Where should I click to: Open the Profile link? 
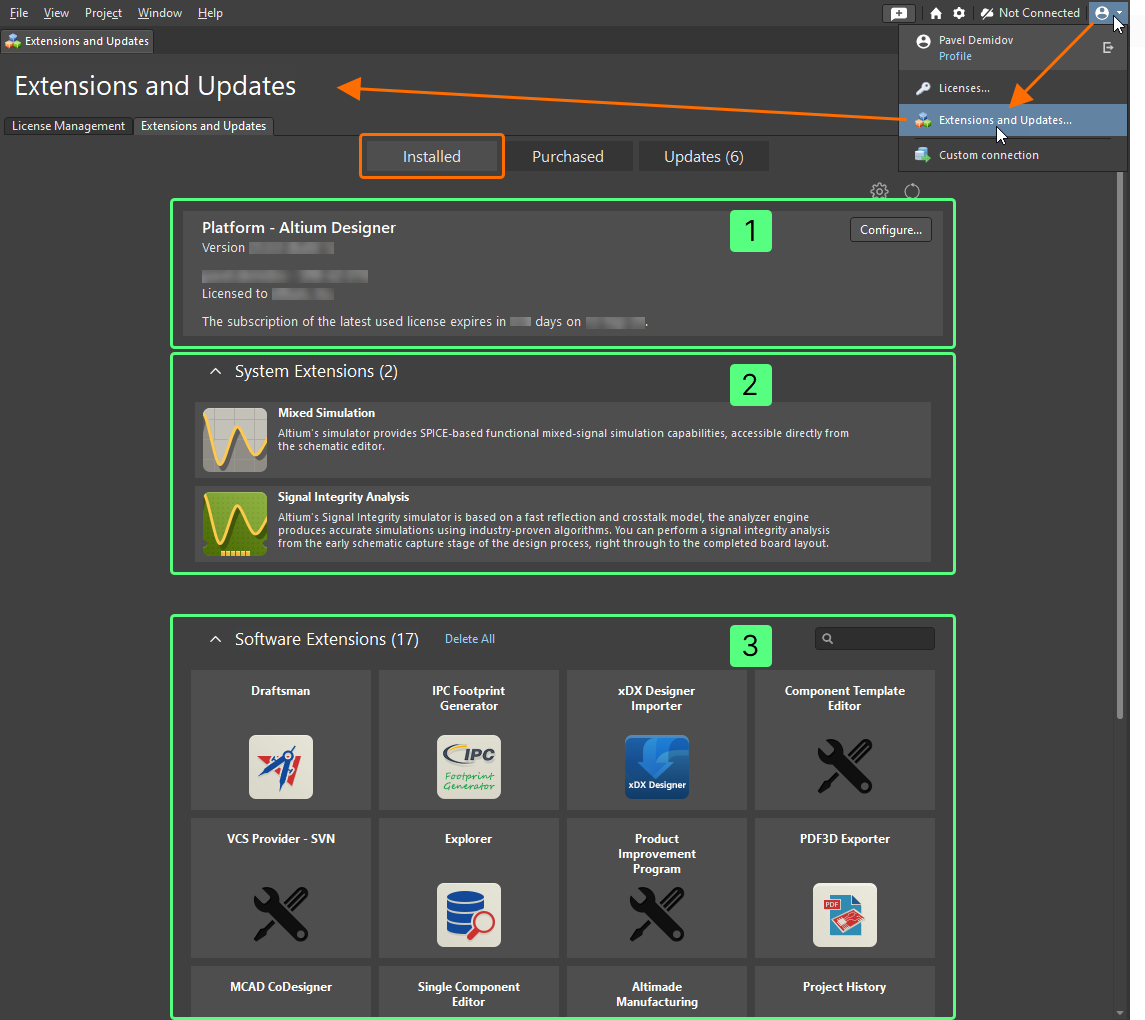tap(955, 56)
